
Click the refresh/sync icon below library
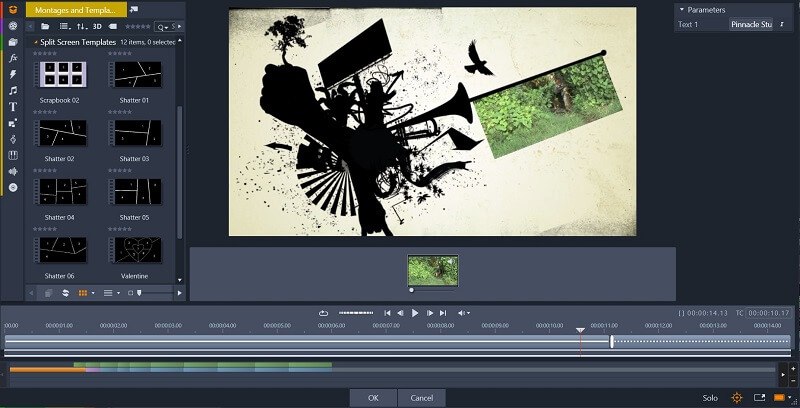click(65, 293)
